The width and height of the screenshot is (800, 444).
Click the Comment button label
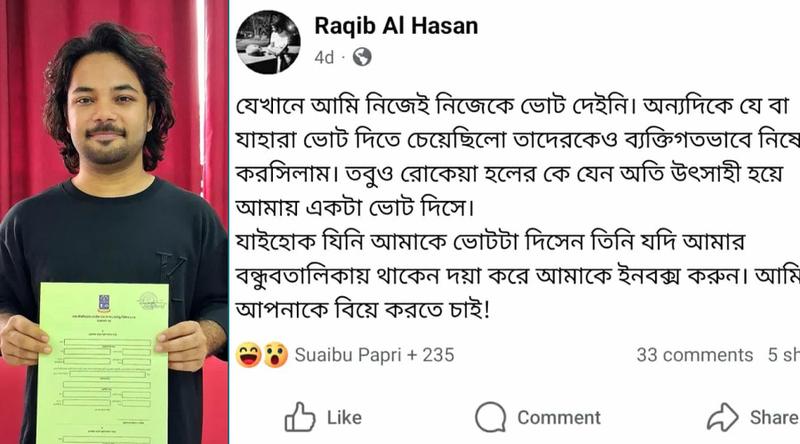pyautogui.click(x=559, y=417)
